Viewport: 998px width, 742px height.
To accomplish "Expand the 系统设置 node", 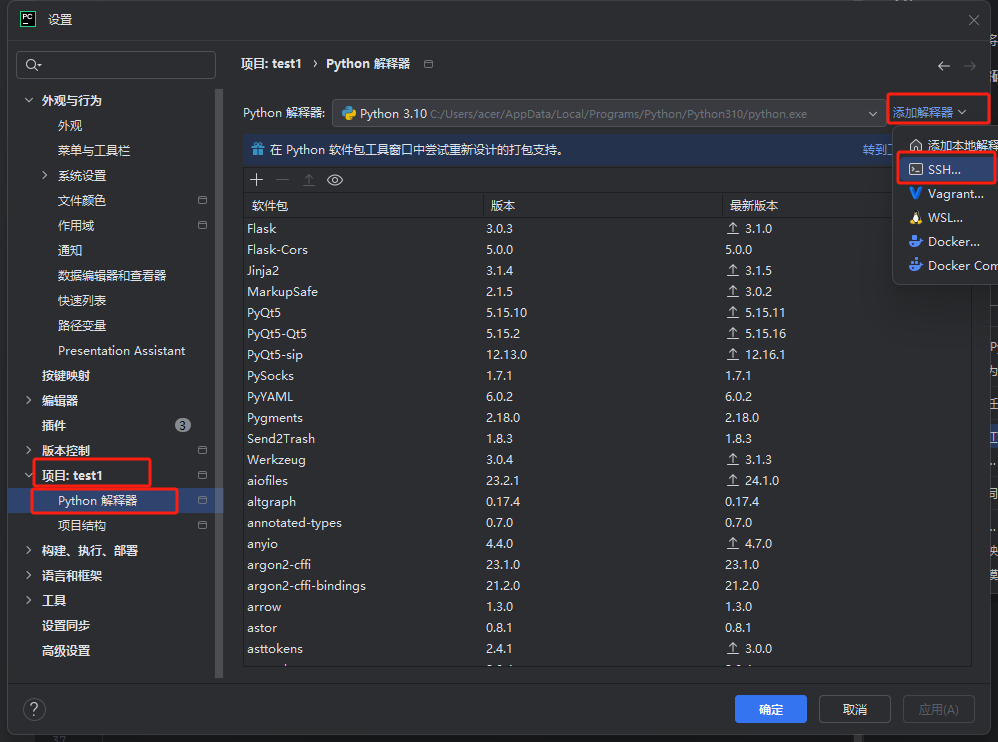I will pos(45,175).
